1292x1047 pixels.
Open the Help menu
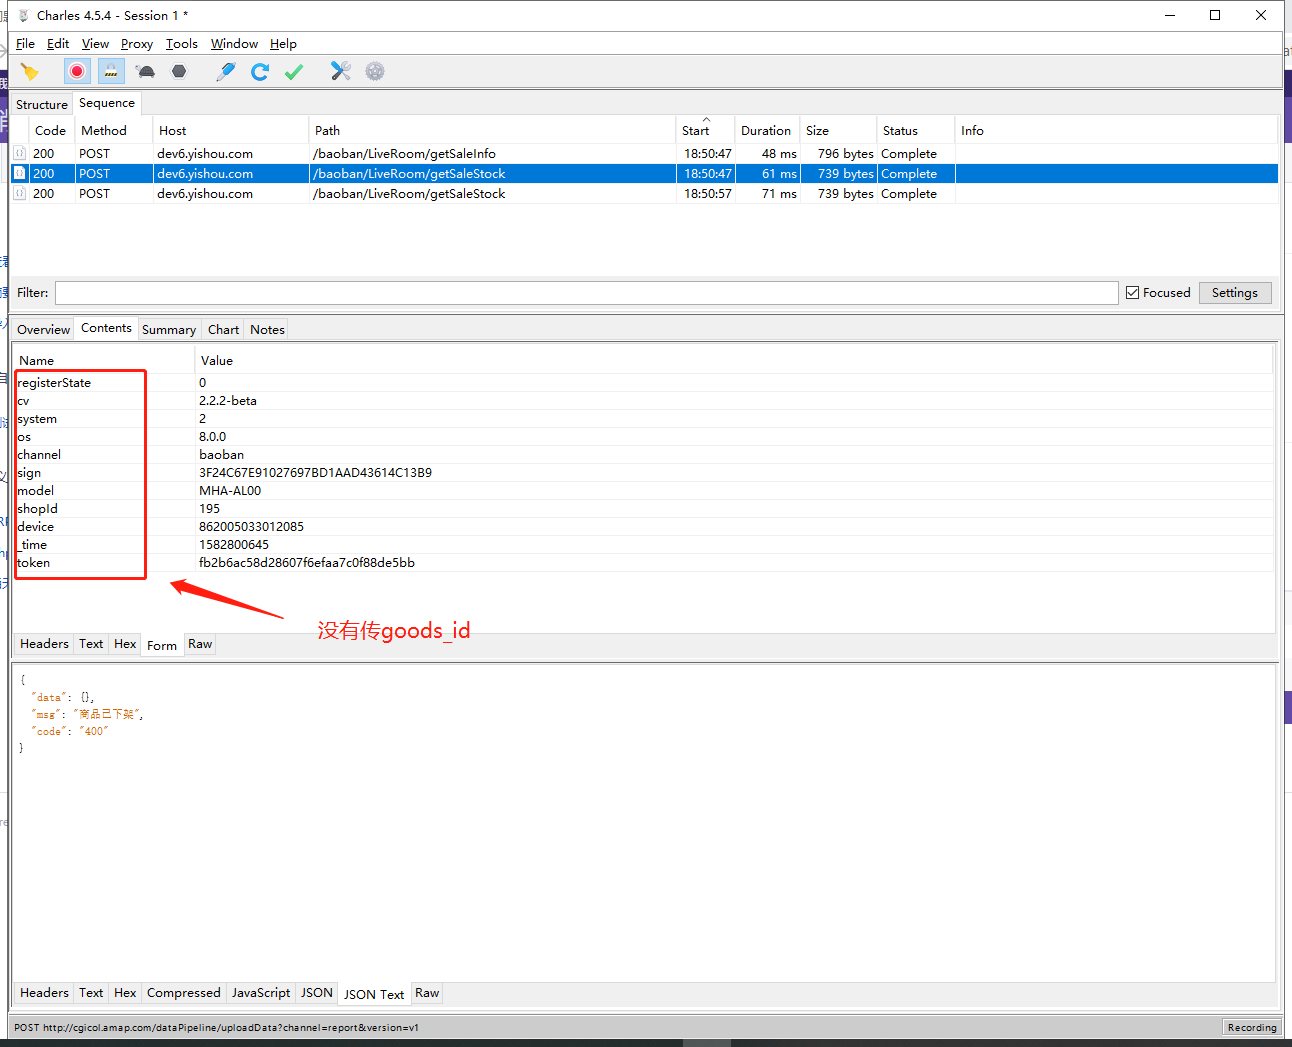click(x=283, y=44)
